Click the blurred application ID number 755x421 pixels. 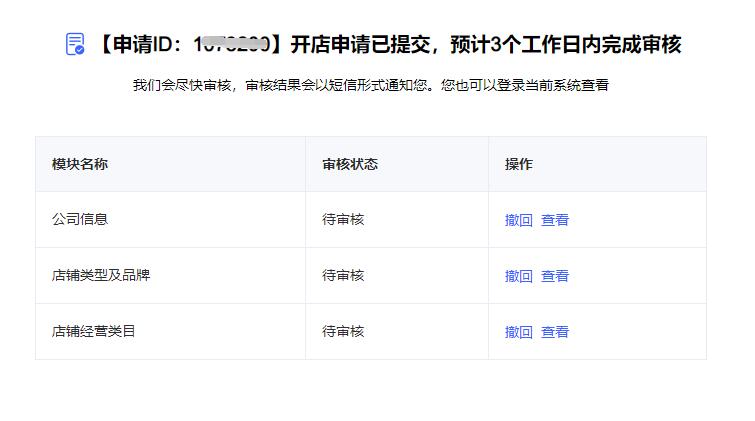[x=231, y=44]
